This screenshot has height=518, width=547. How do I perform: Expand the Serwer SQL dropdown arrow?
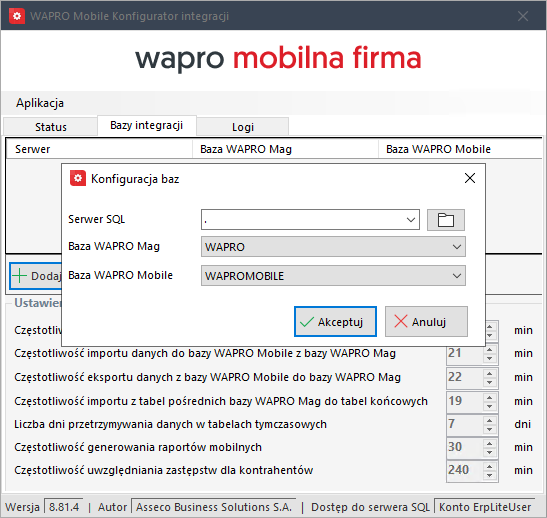pyautogui.click(x=411, y=220)
